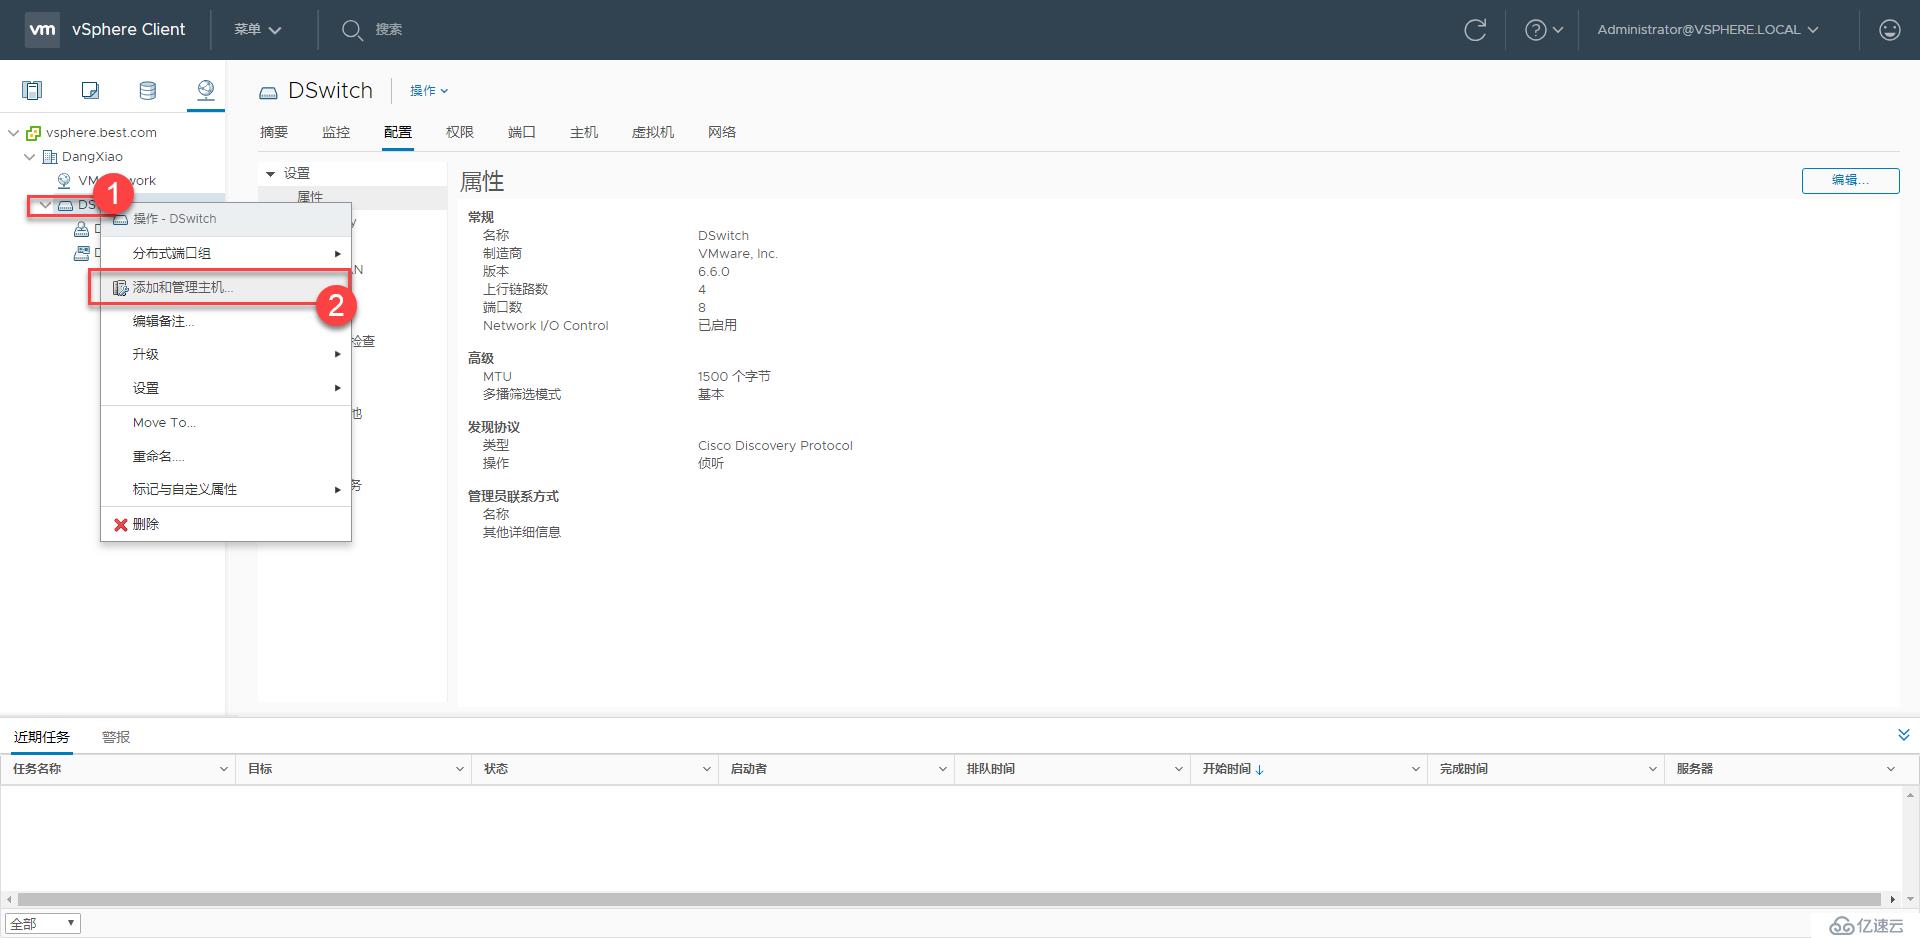Choose 重命名 menu entry
This screenshot has width=1920, height=938.
pyautogui.click(x=226, y=456)
